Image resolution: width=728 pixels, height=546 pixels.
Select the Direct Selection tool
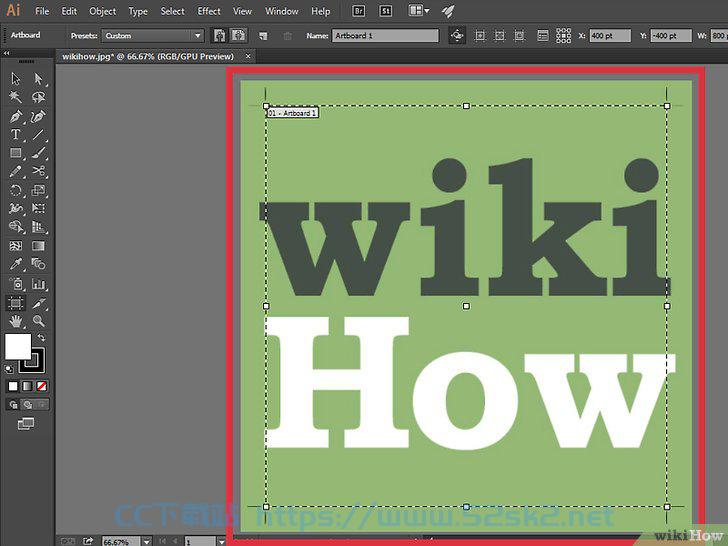click(38, 79)
